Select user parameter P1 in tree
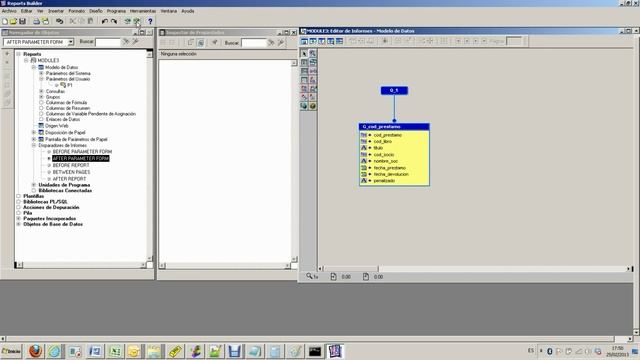 [70, 85]
